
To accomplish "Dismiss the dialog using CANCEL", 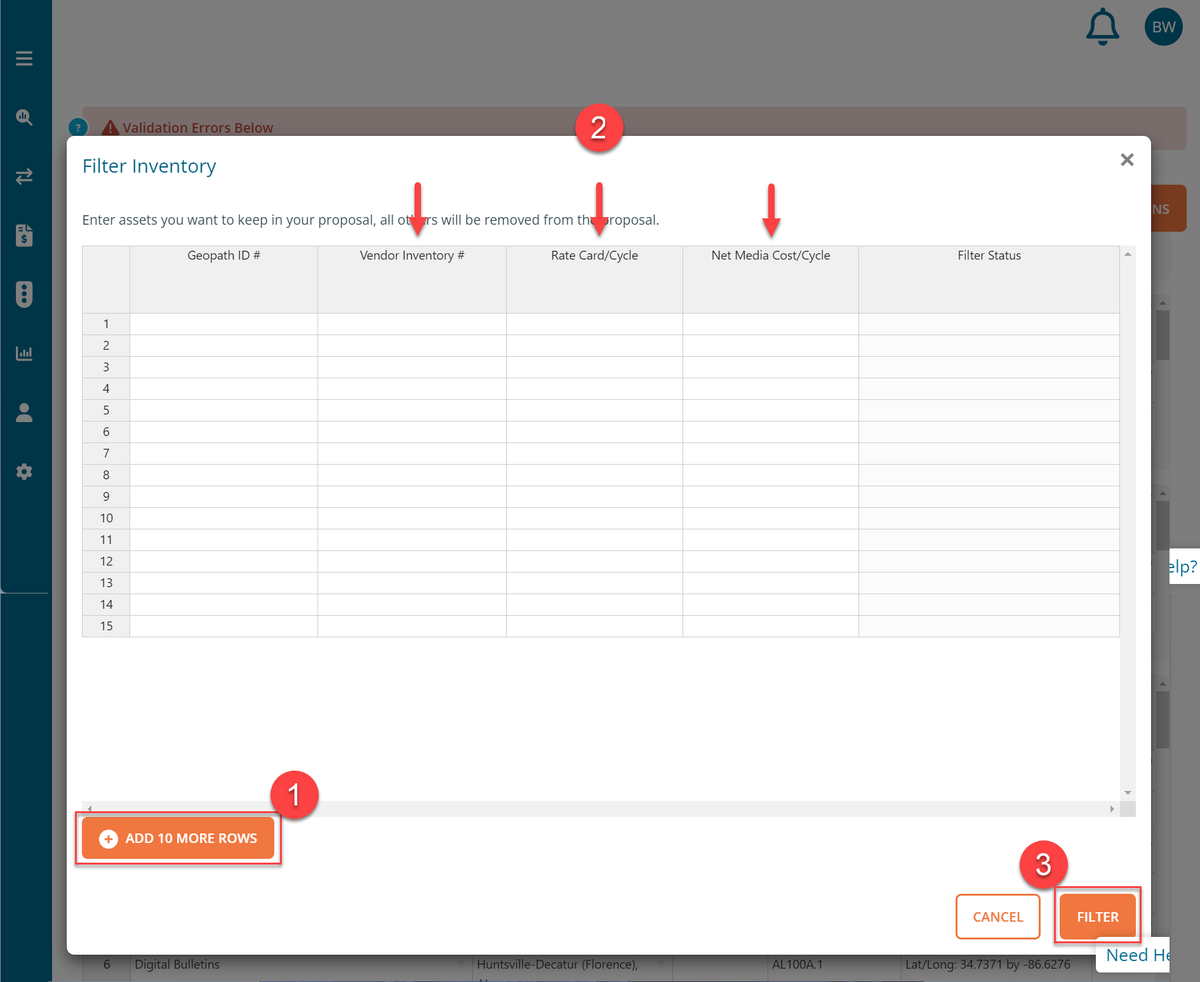I will pos(997,916).
